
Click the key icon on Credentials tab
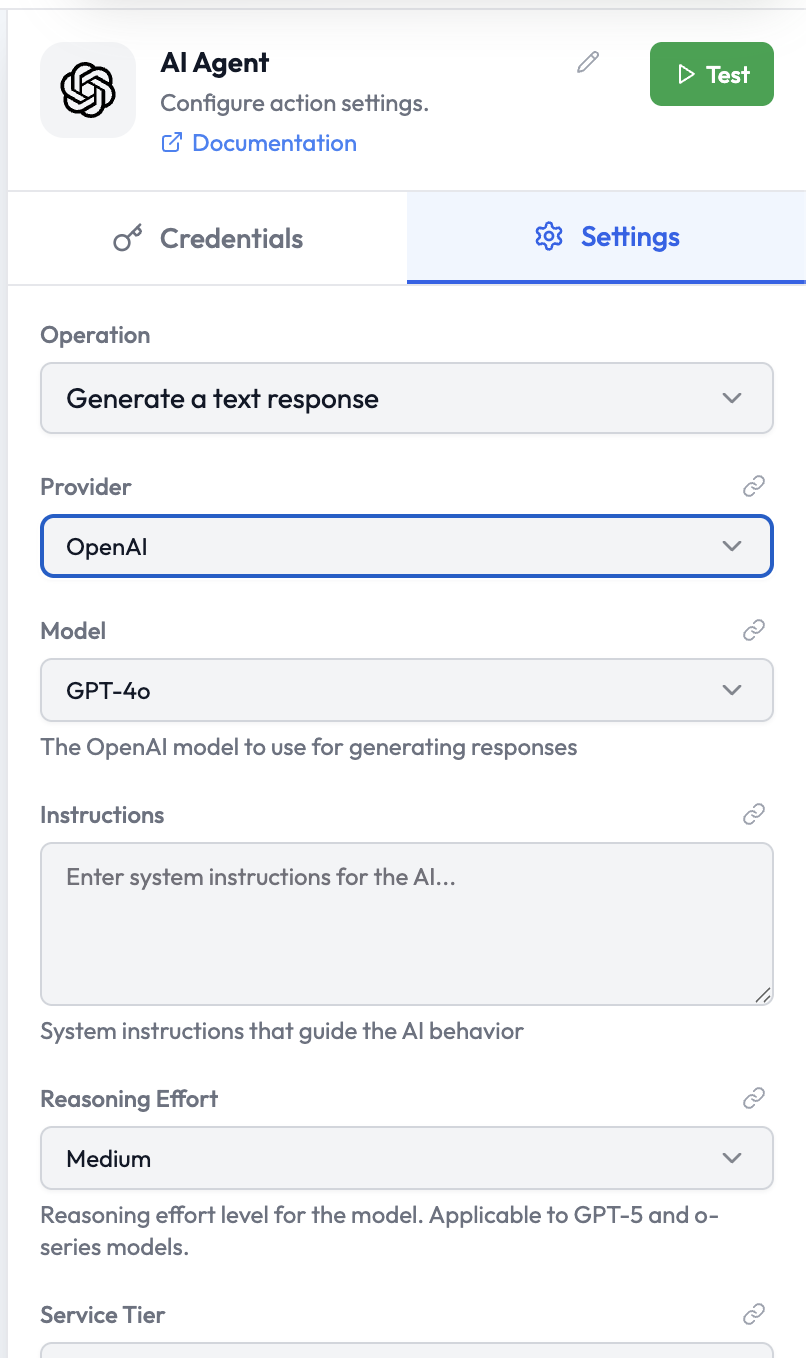pyautogui.click(x=127, y=239)
